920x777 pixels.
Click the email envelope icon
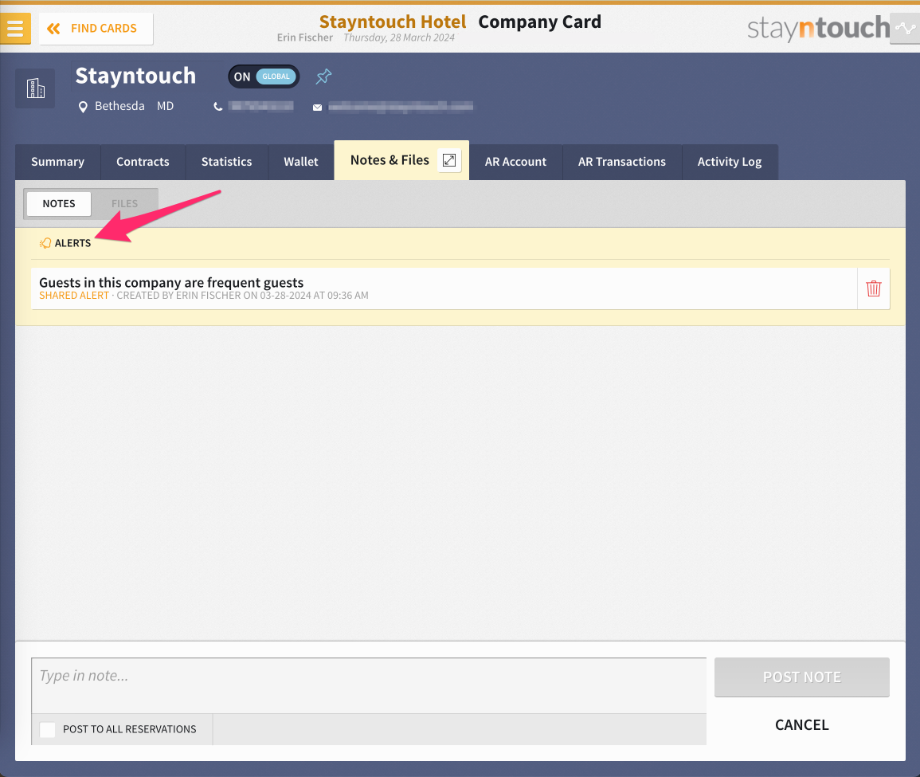point(317,107)
